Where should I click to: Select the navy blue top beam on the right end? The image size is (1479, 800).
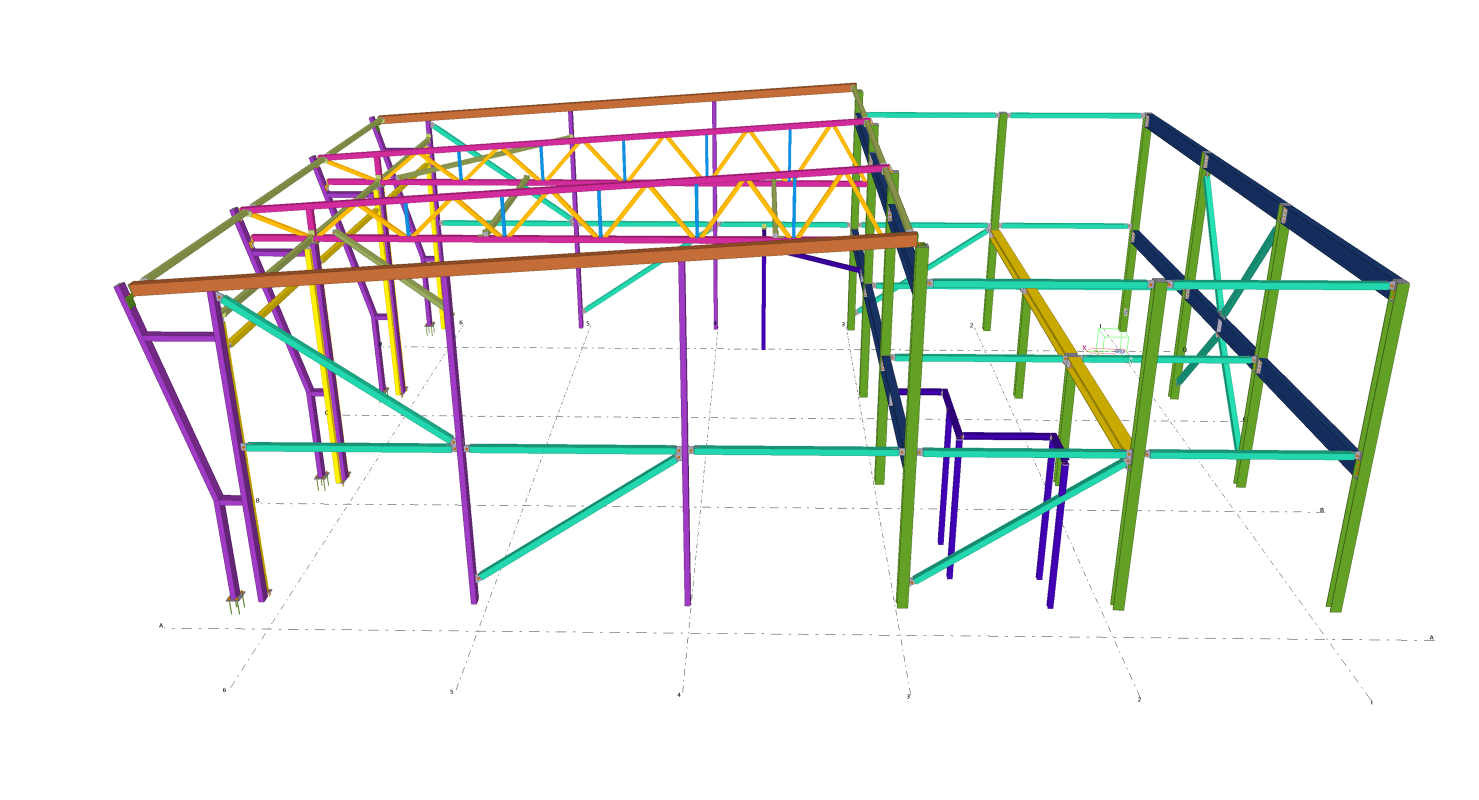click(1275, 198)
